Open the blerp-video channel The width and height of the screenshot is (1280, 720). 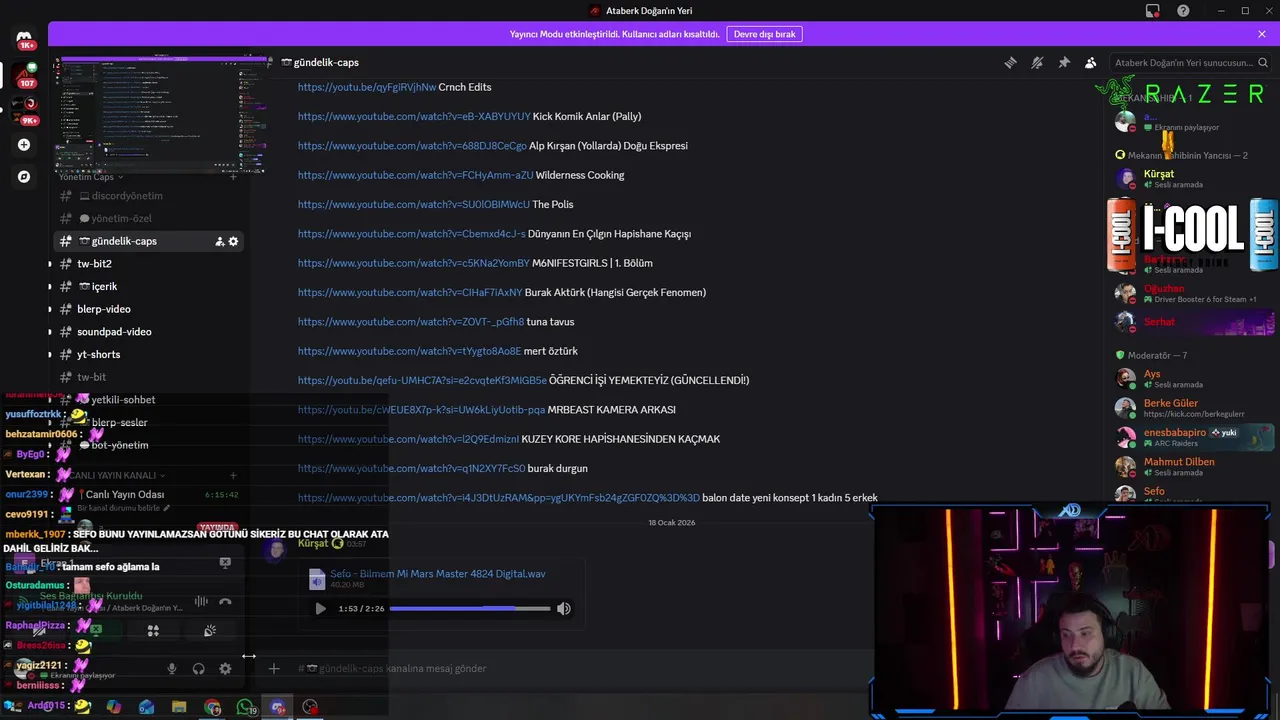pos(148,309)
